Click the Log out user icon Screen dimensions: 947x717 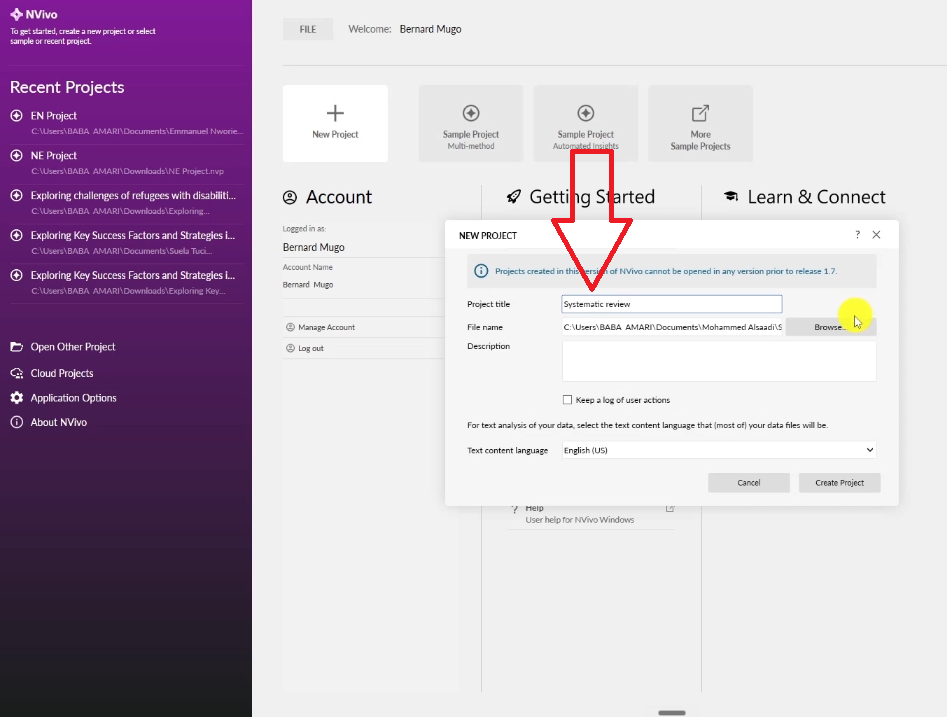pos(290,348)
